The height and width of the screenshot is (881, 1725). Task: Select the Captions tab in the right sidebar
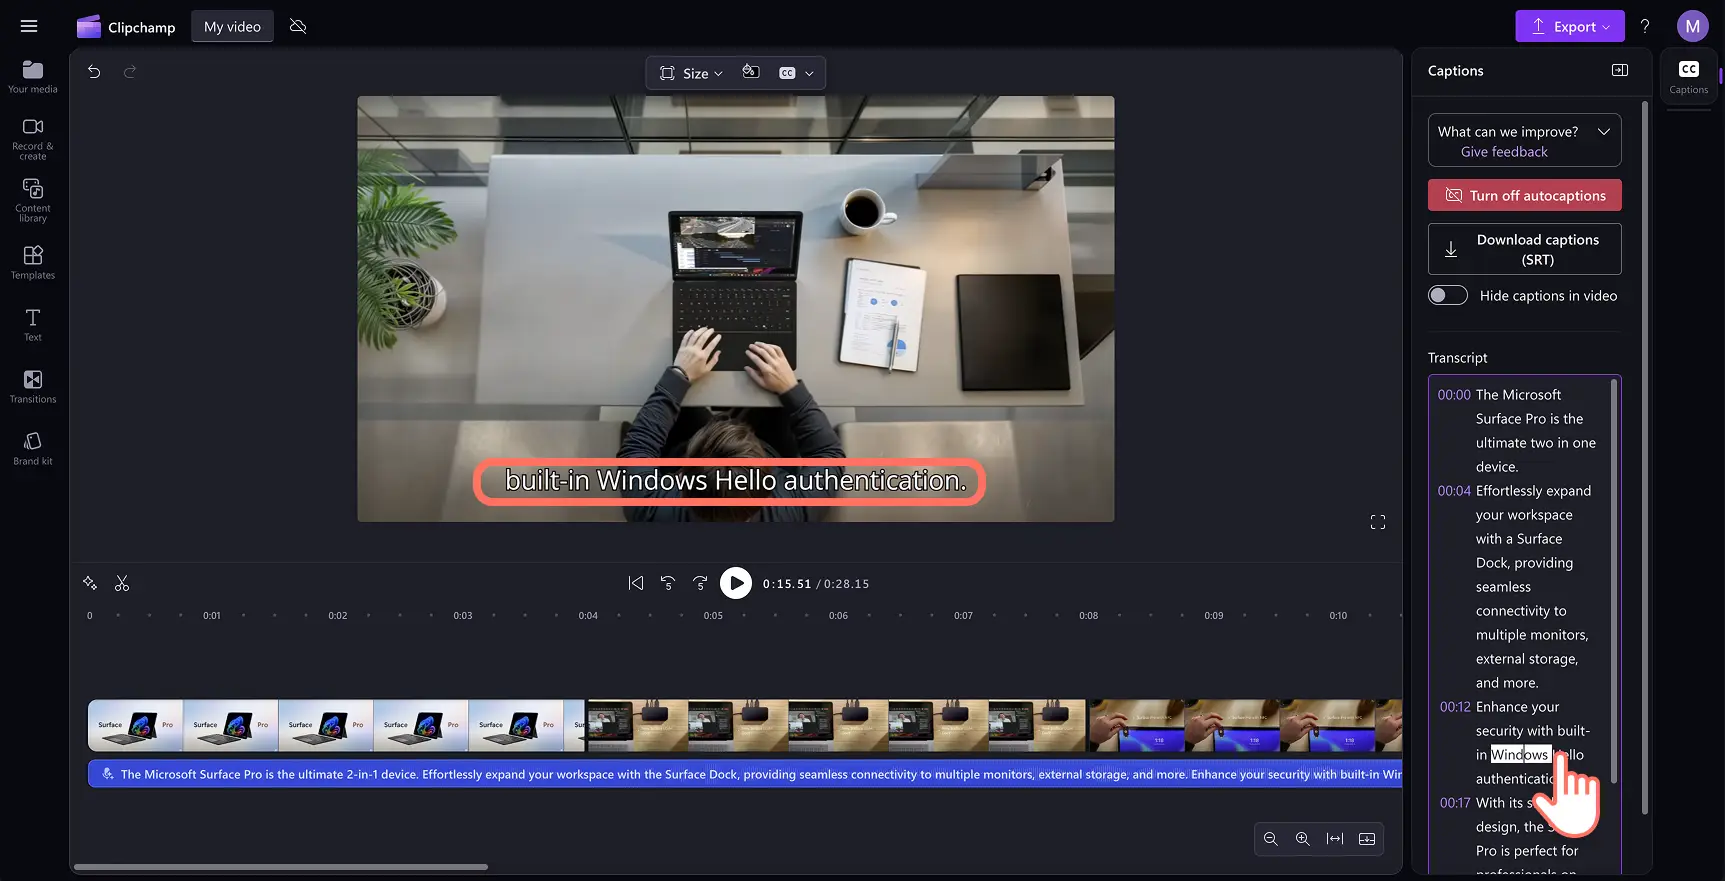click(x=1689, y=76)
